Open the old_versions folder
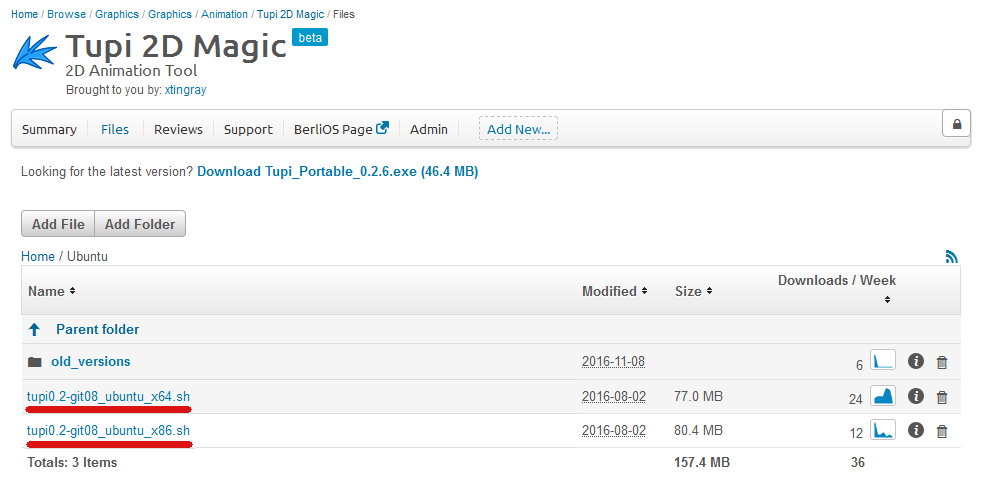Viewport: 987px width, 482px height. click(90, 361)
